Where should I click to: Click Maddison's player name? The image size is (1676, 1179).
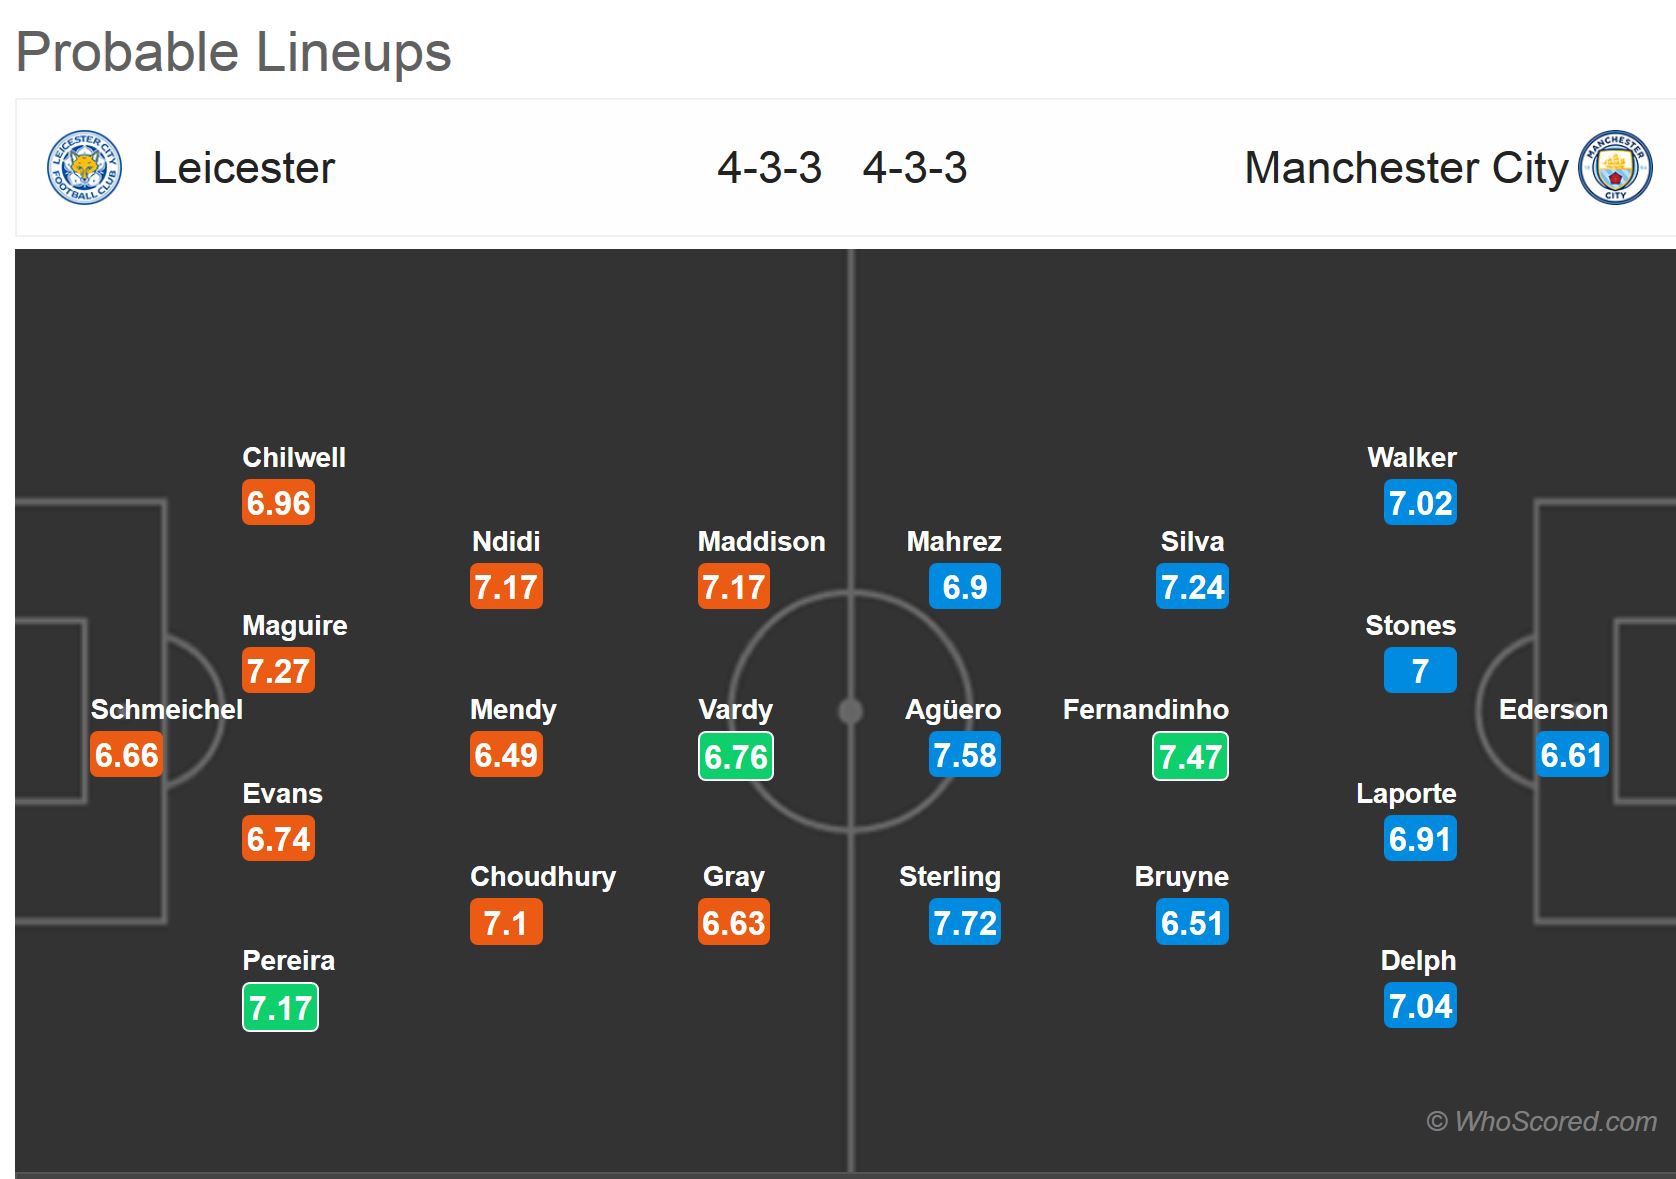761,542
